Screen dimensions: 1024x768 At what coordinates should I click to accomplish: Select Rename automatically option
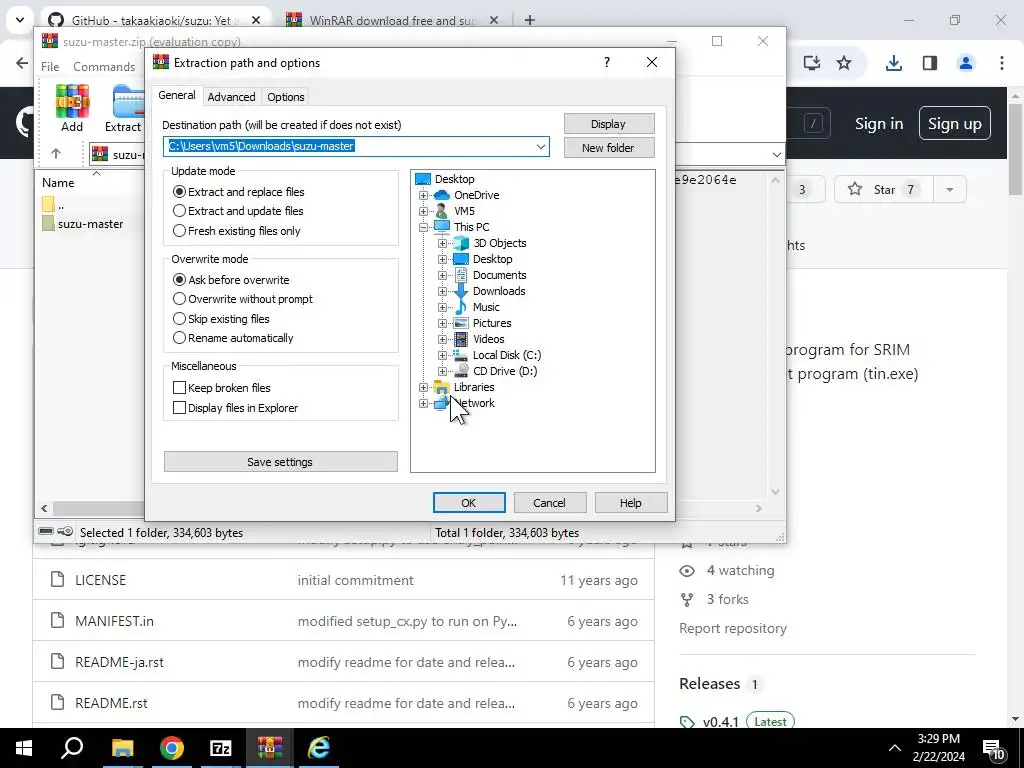click(233, 338)
